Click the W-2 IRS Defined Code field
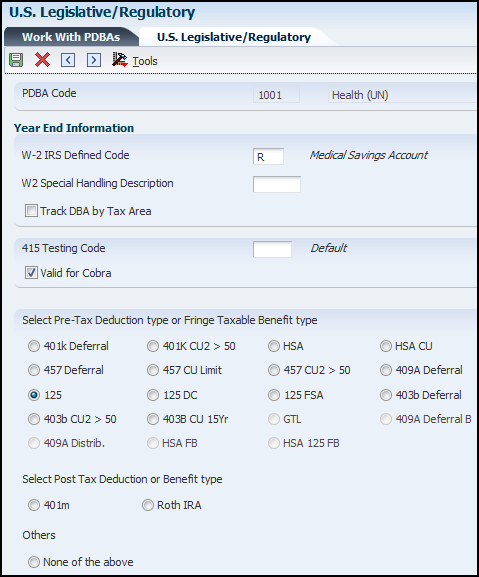The width and height of the screenshot is (479, 577). [x=268, y=156]
